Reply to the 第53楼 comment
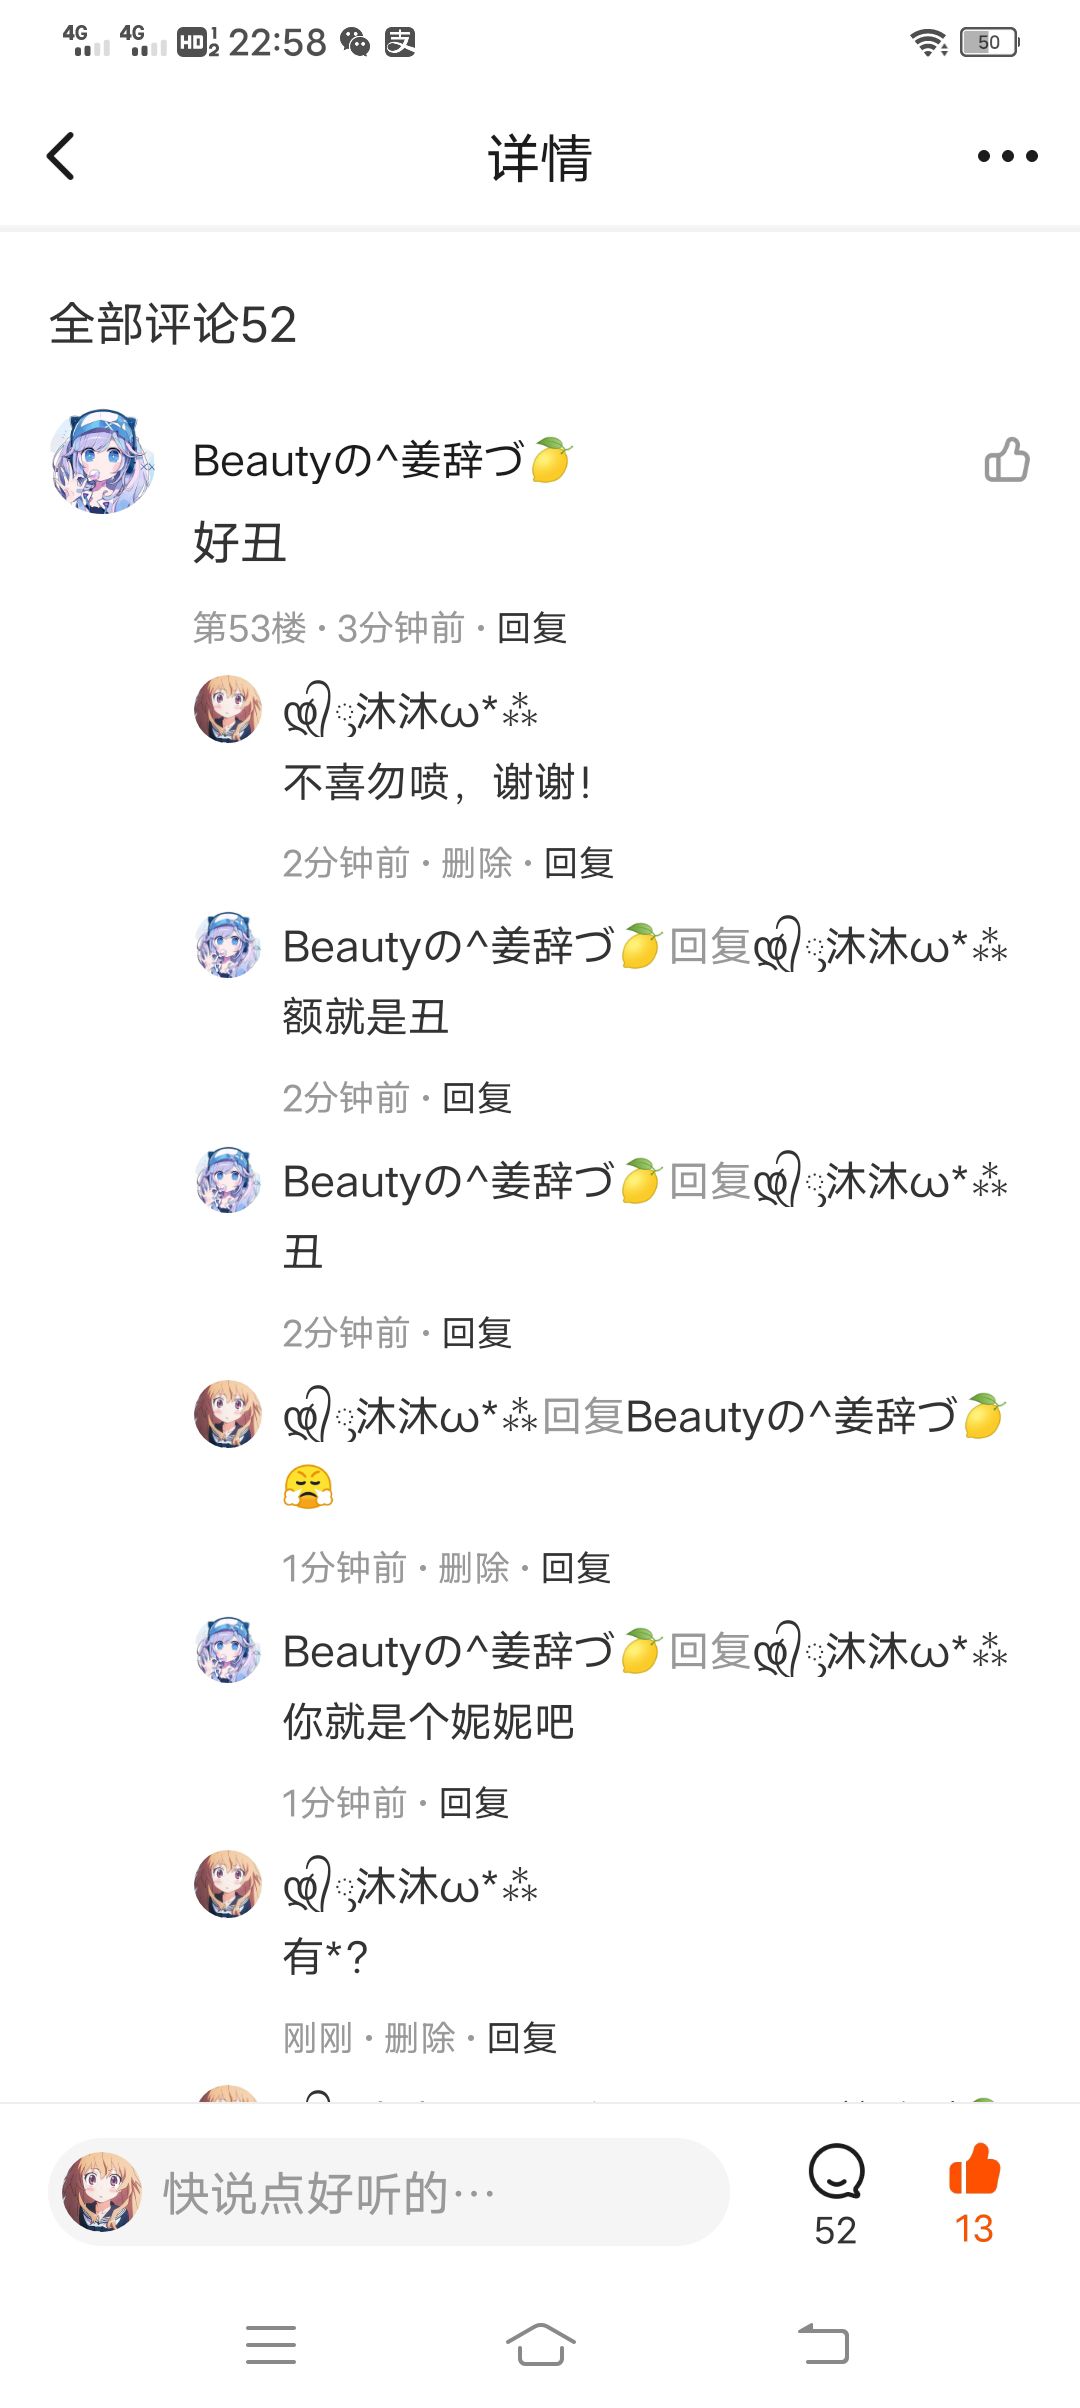The height and width of the screenshot is (2408, 1080). point(532,628)
